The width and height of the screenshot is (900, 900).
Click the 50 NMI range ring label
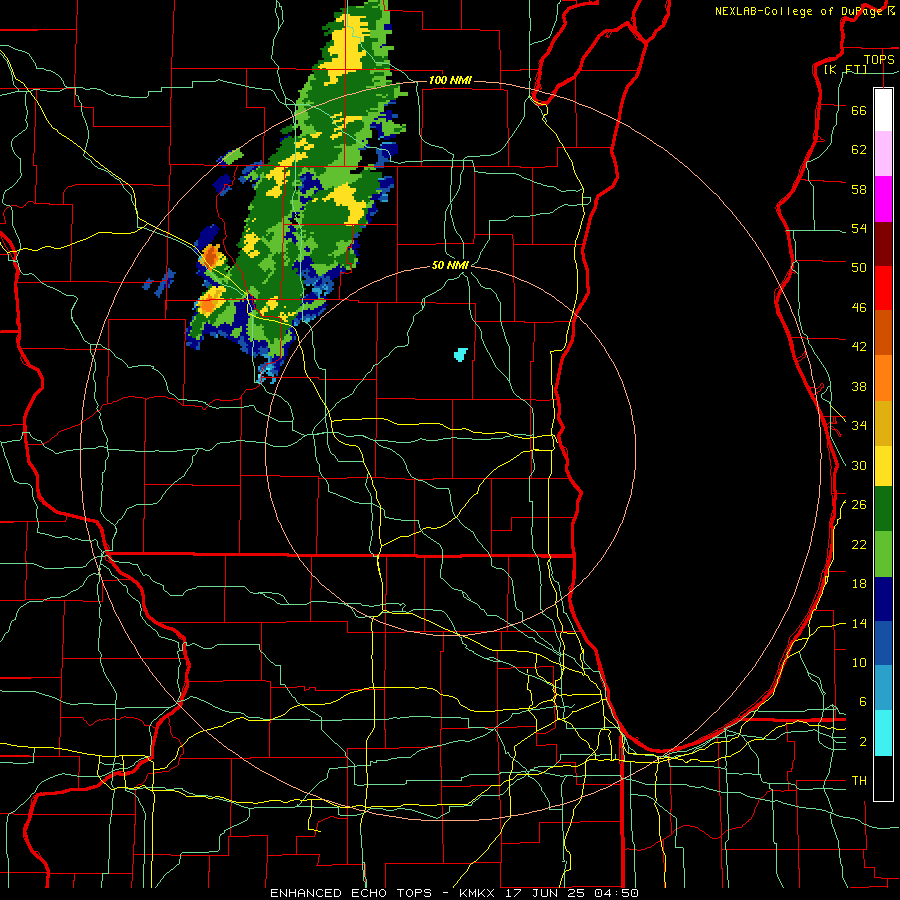[x=450, y=265]
